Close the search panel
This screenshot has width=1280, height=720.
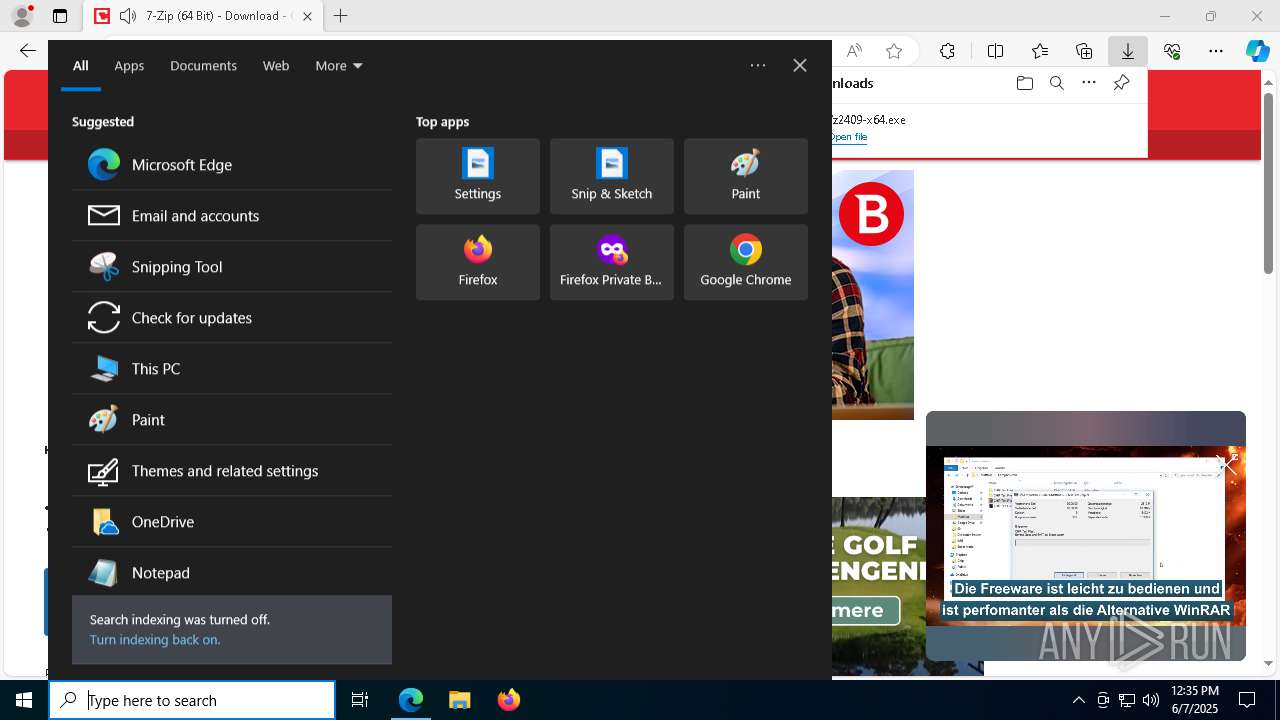[800, 66]
